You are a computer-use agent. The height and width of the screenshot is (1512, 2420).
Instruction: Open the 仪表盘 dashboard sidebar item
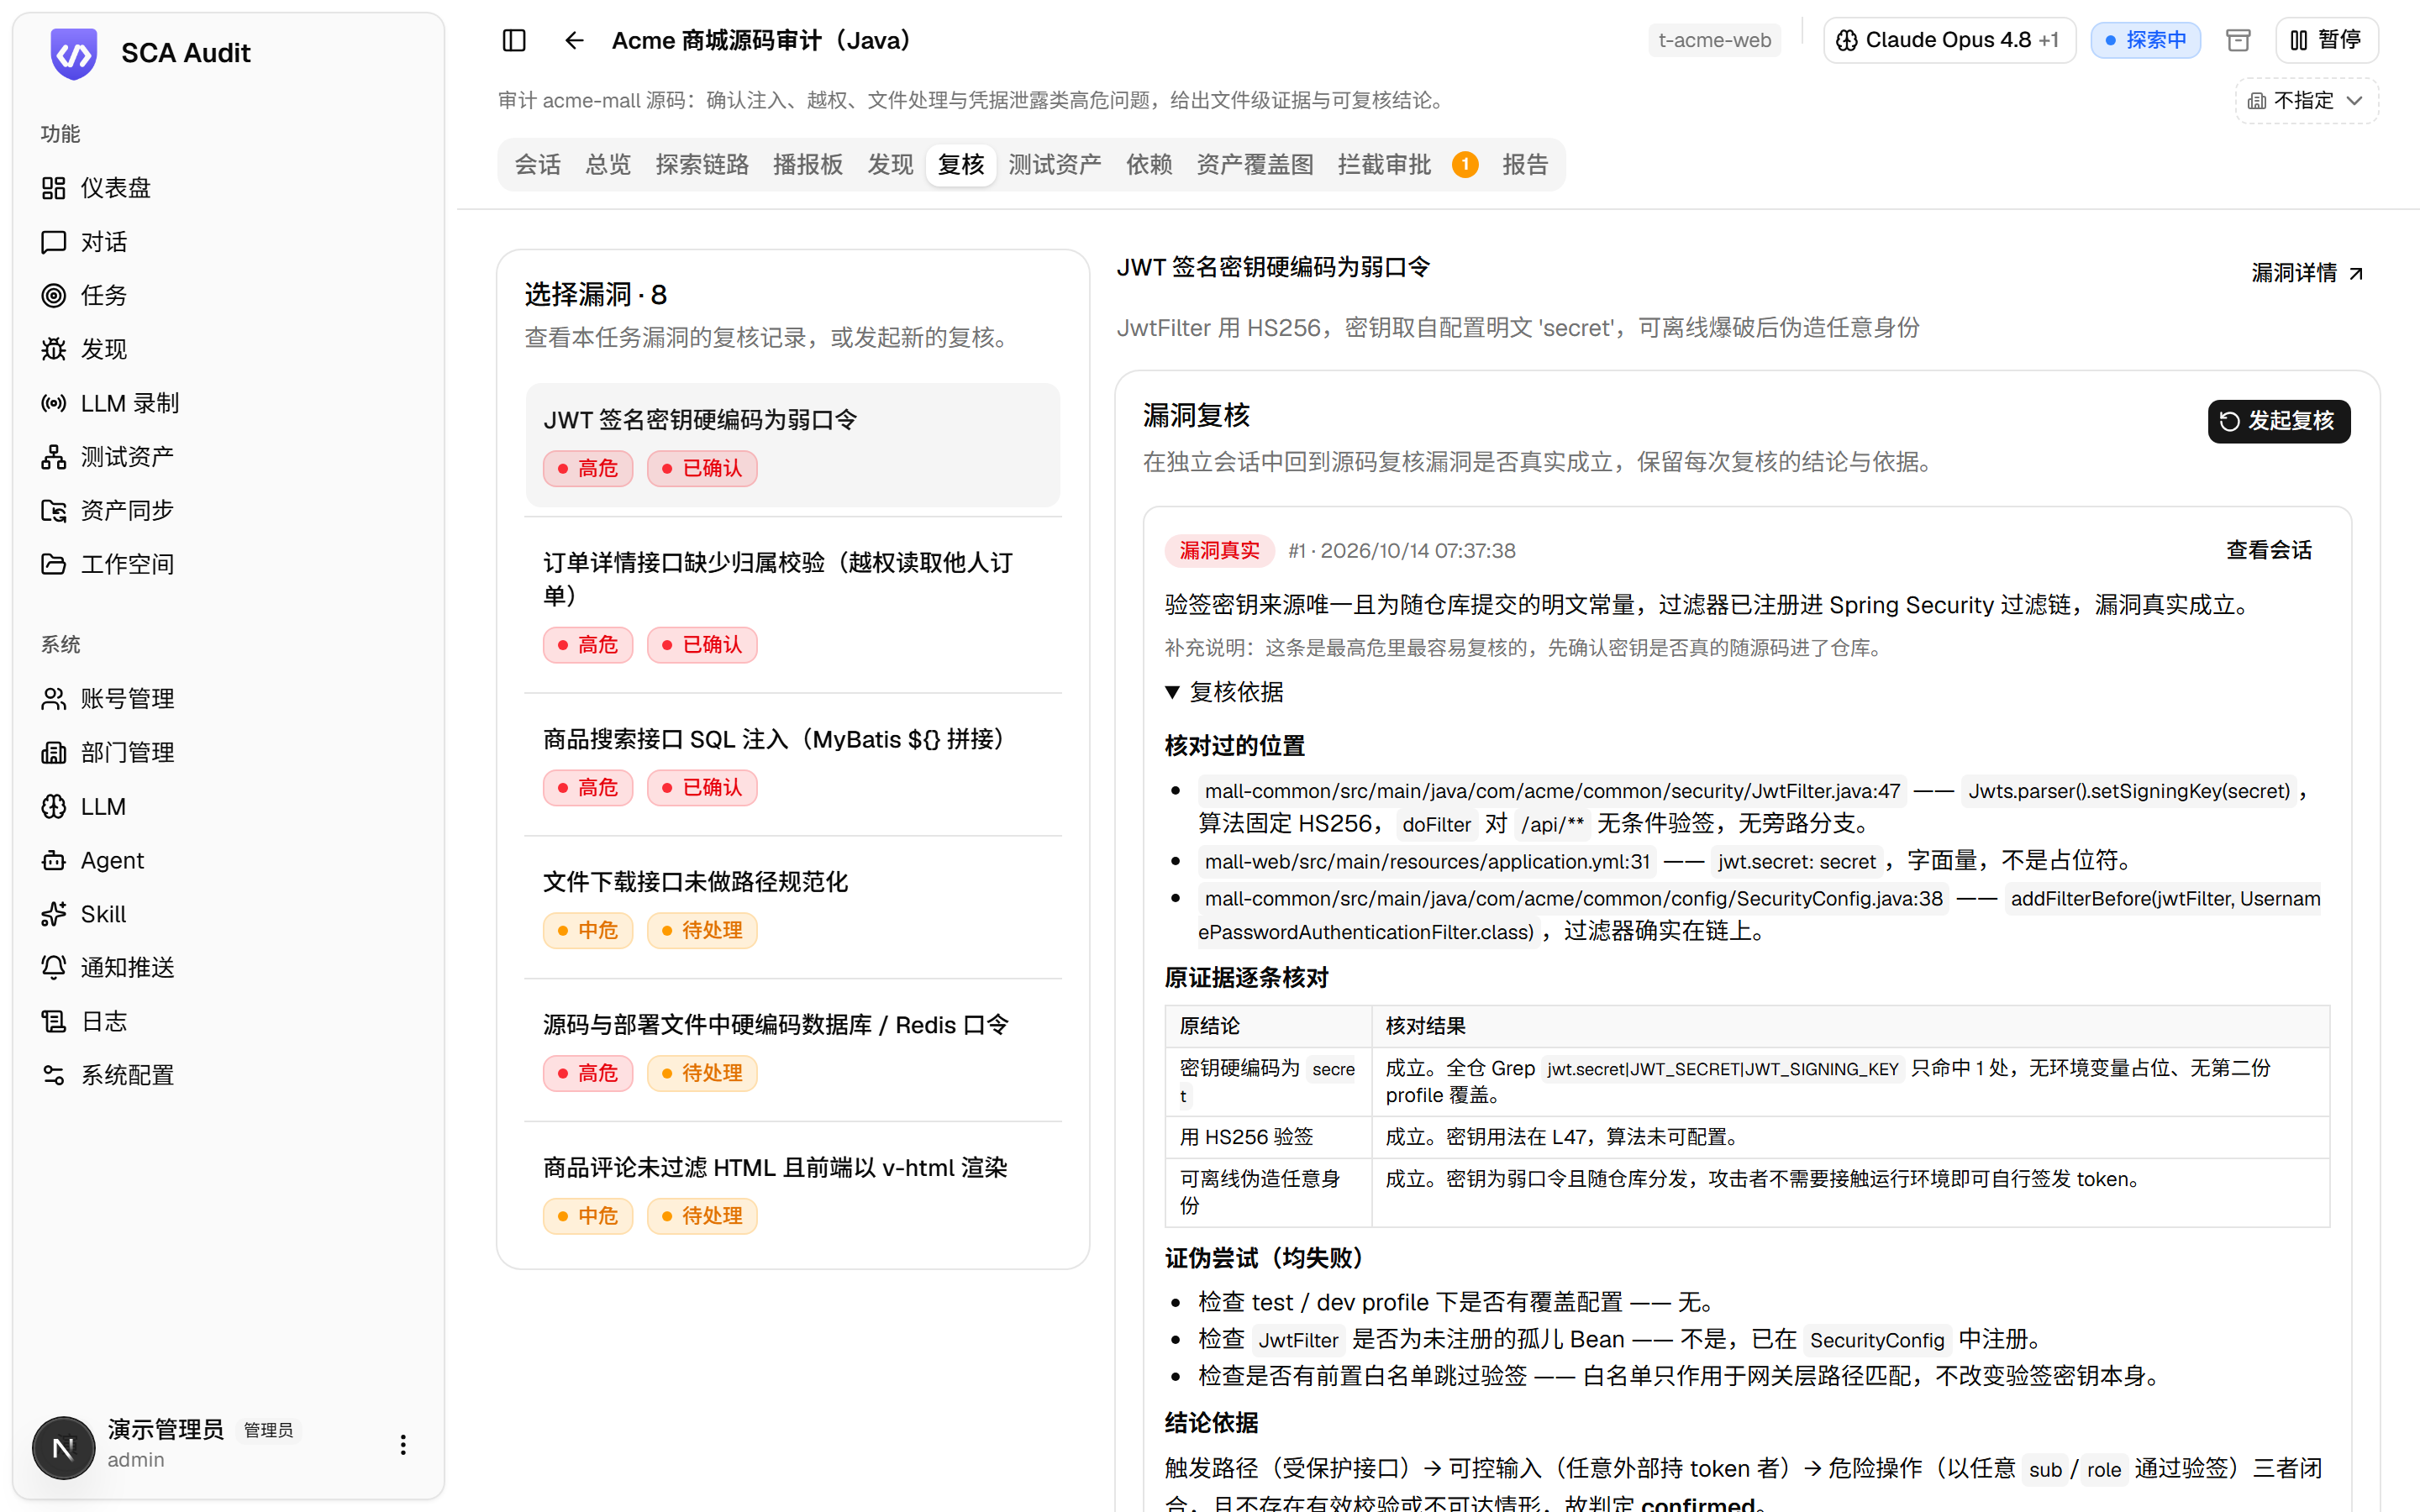pyautogui.click(x=228, y=188)
